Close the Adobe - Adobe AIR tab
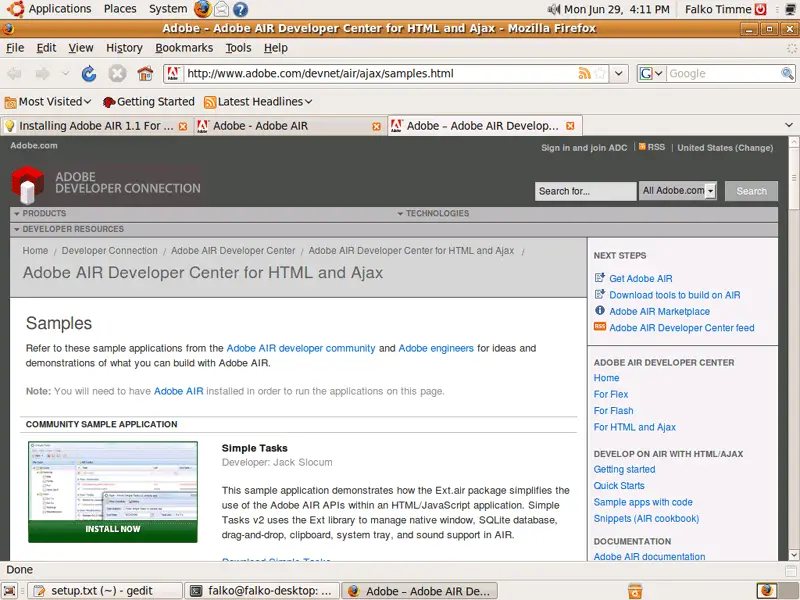 click(x=377, y=127)
